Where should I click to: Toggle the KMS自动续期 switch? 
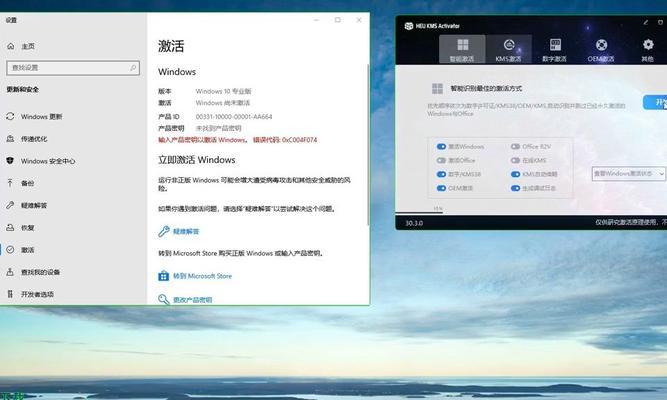[x=515, y=174]
